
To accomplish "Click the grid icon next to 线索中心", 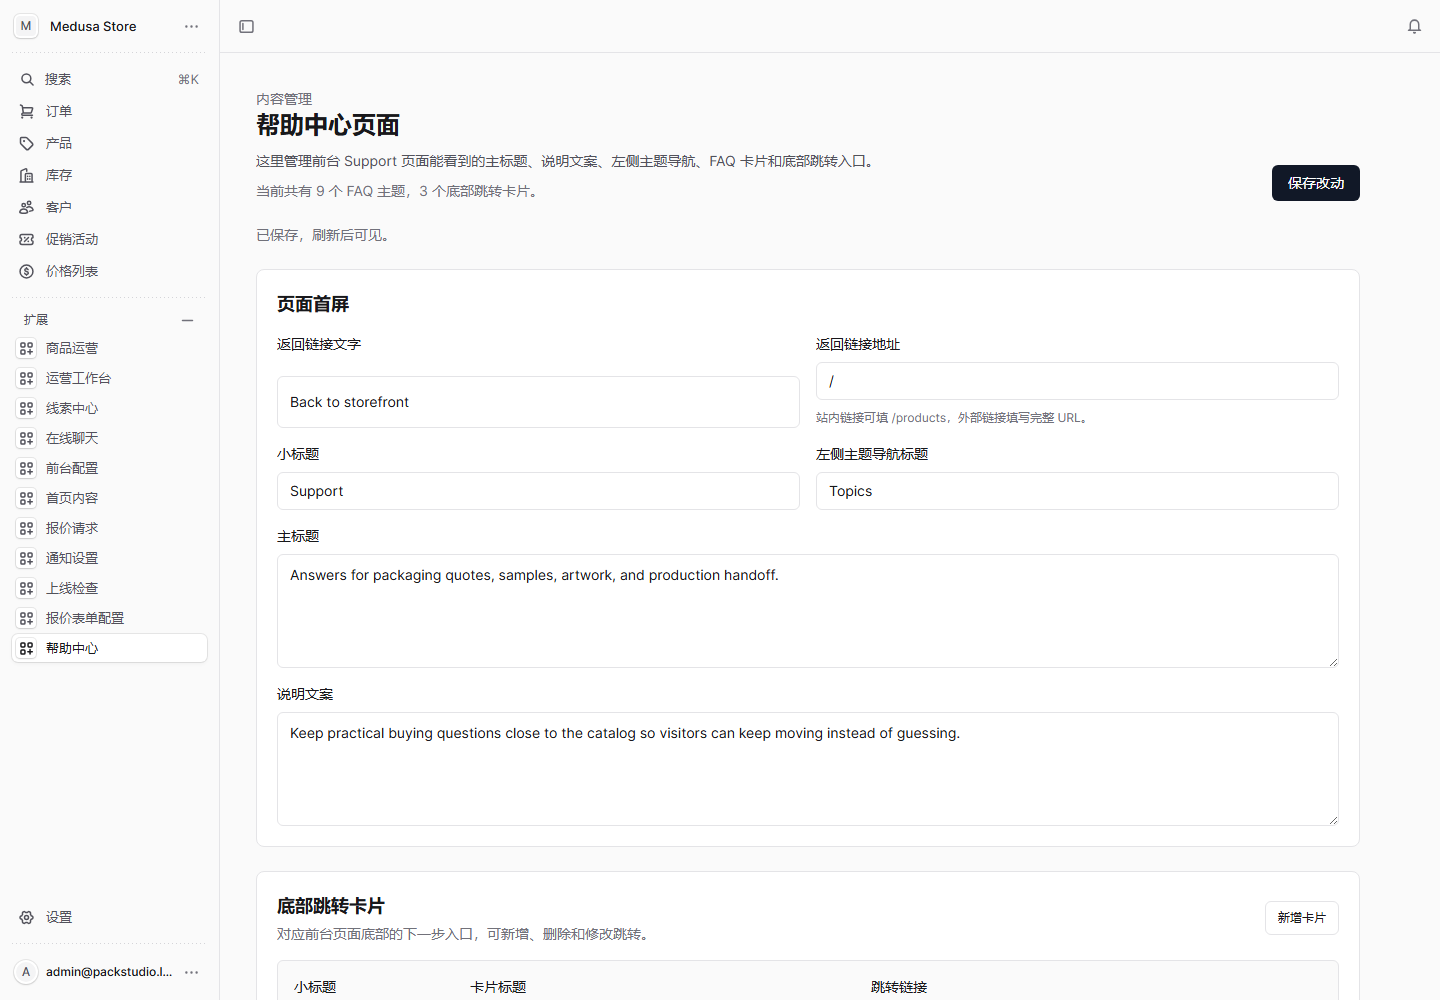I will click(x=27, y=408).
